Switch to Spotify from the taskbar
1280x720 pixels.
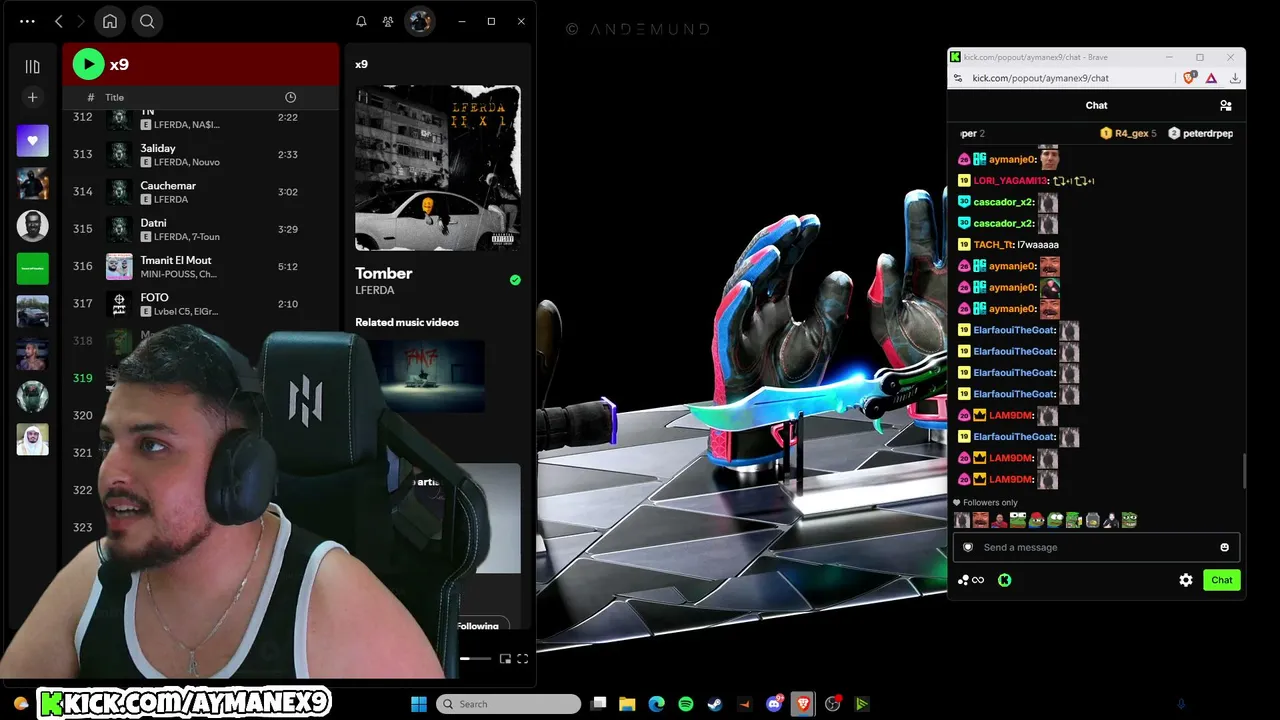(x=686, y=704)
